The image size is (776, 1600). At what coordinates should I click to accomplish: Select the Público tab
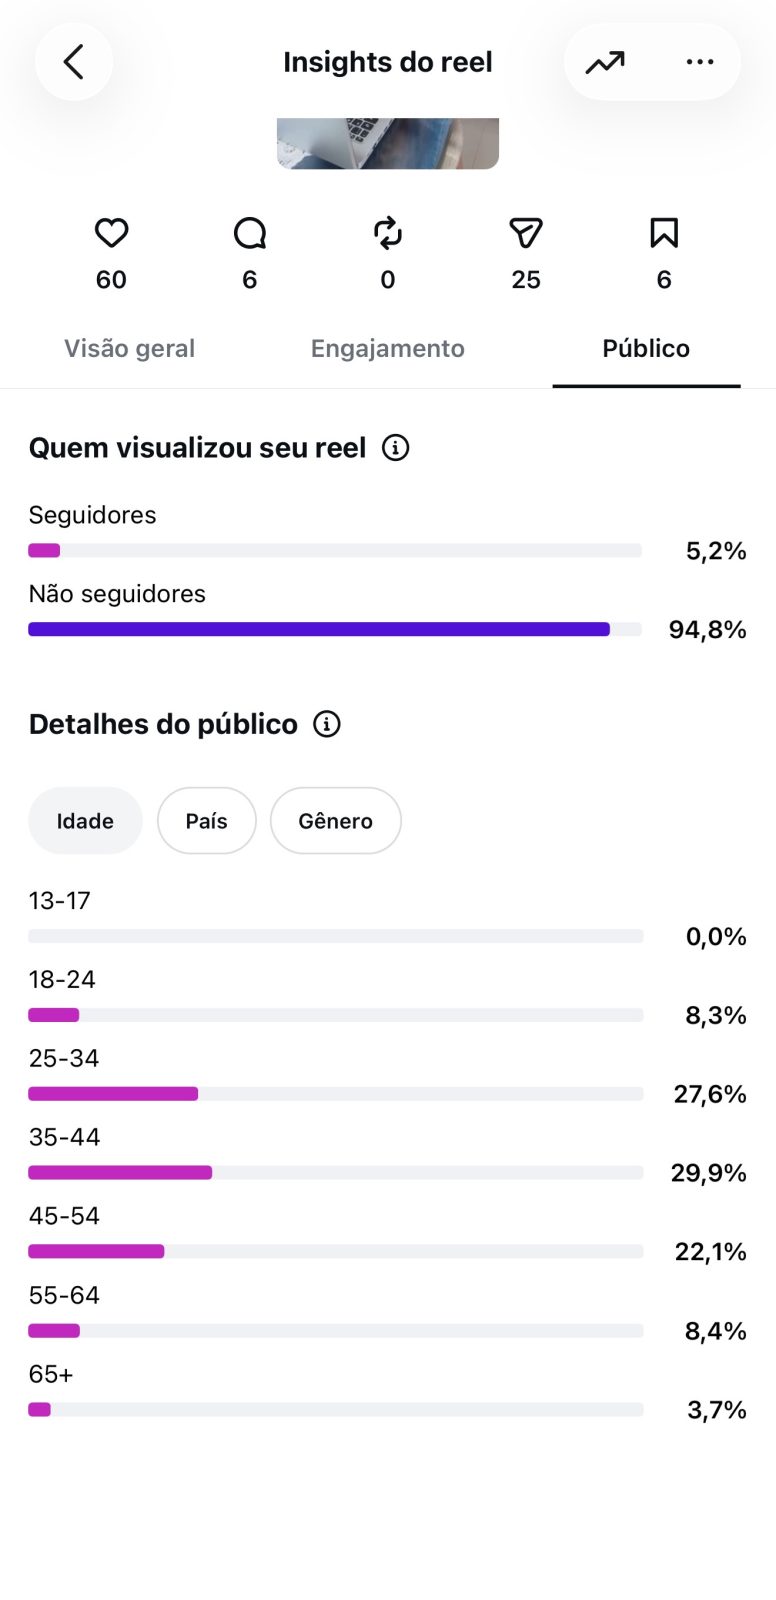[x=646, y=348]
